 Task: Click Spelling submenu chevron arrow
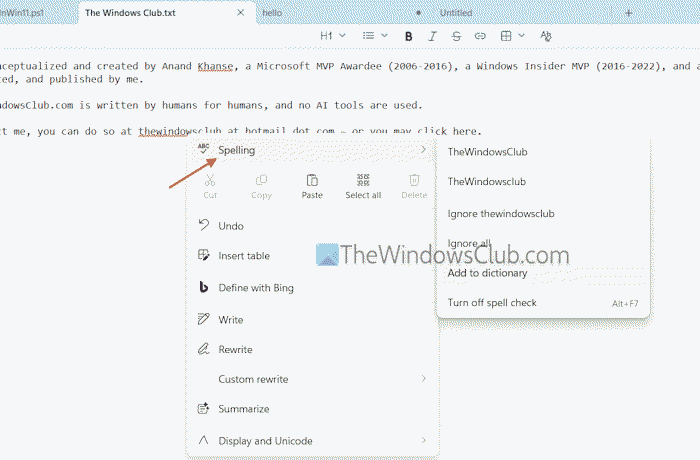[x=423, y=150]
